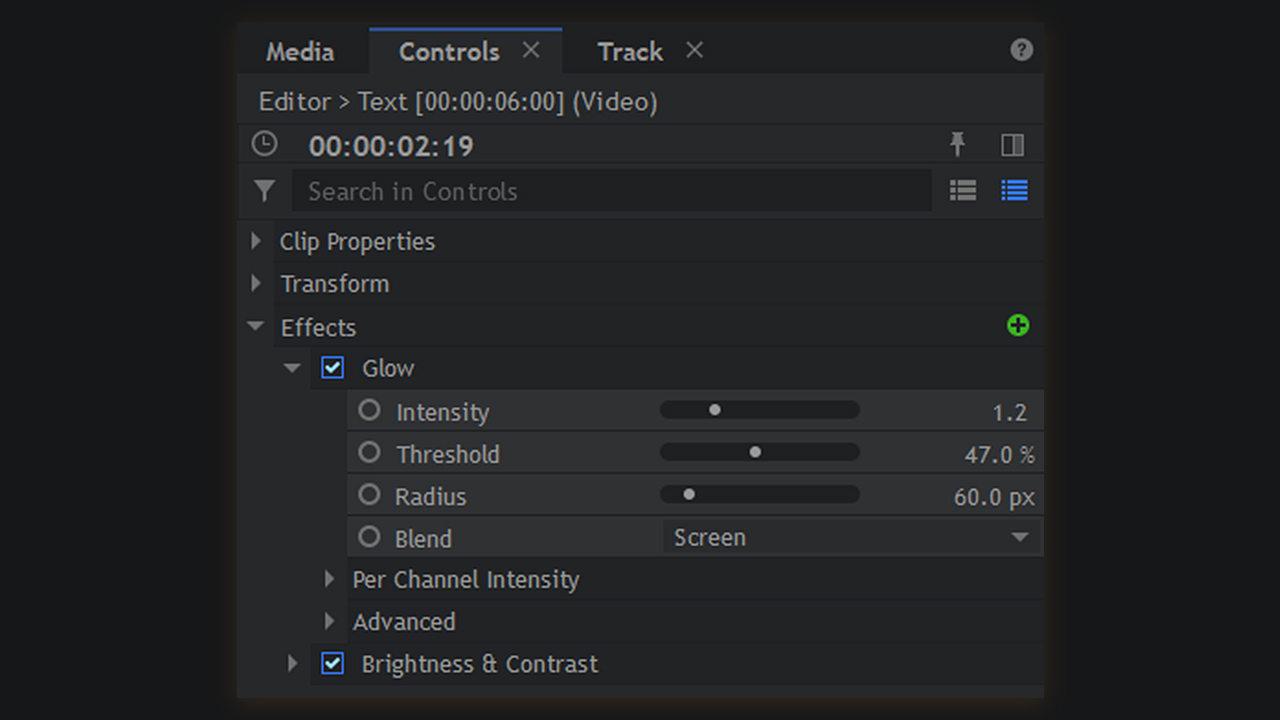Uncheck the Brightness & Contrast effect
1280x720 pixels.
coord(333,663)
